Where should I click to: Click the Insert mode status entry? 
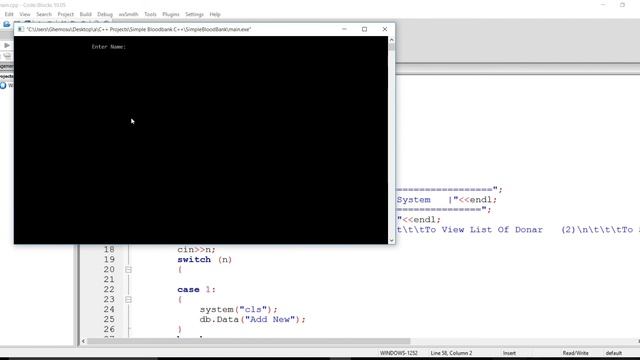pyautogui.click(x=509, y=353)
